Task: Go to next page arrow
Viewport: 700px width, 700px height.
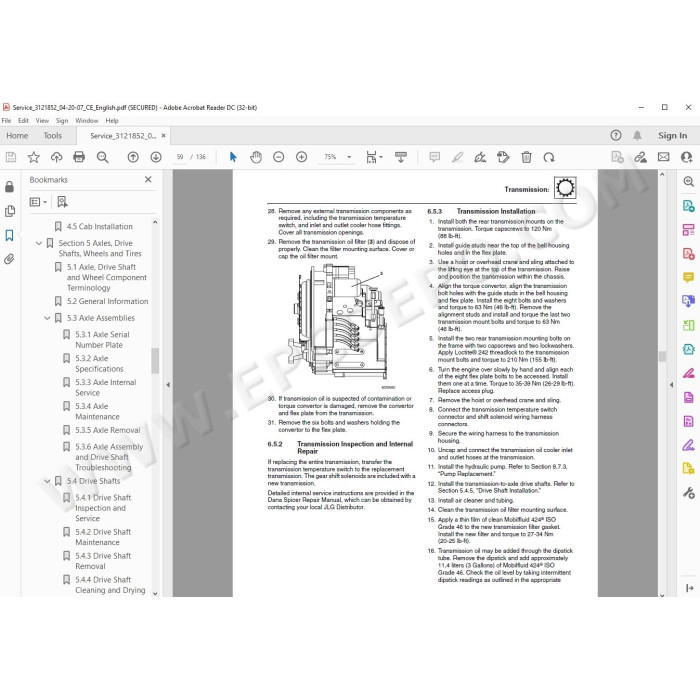Action: tap(156, 157)
